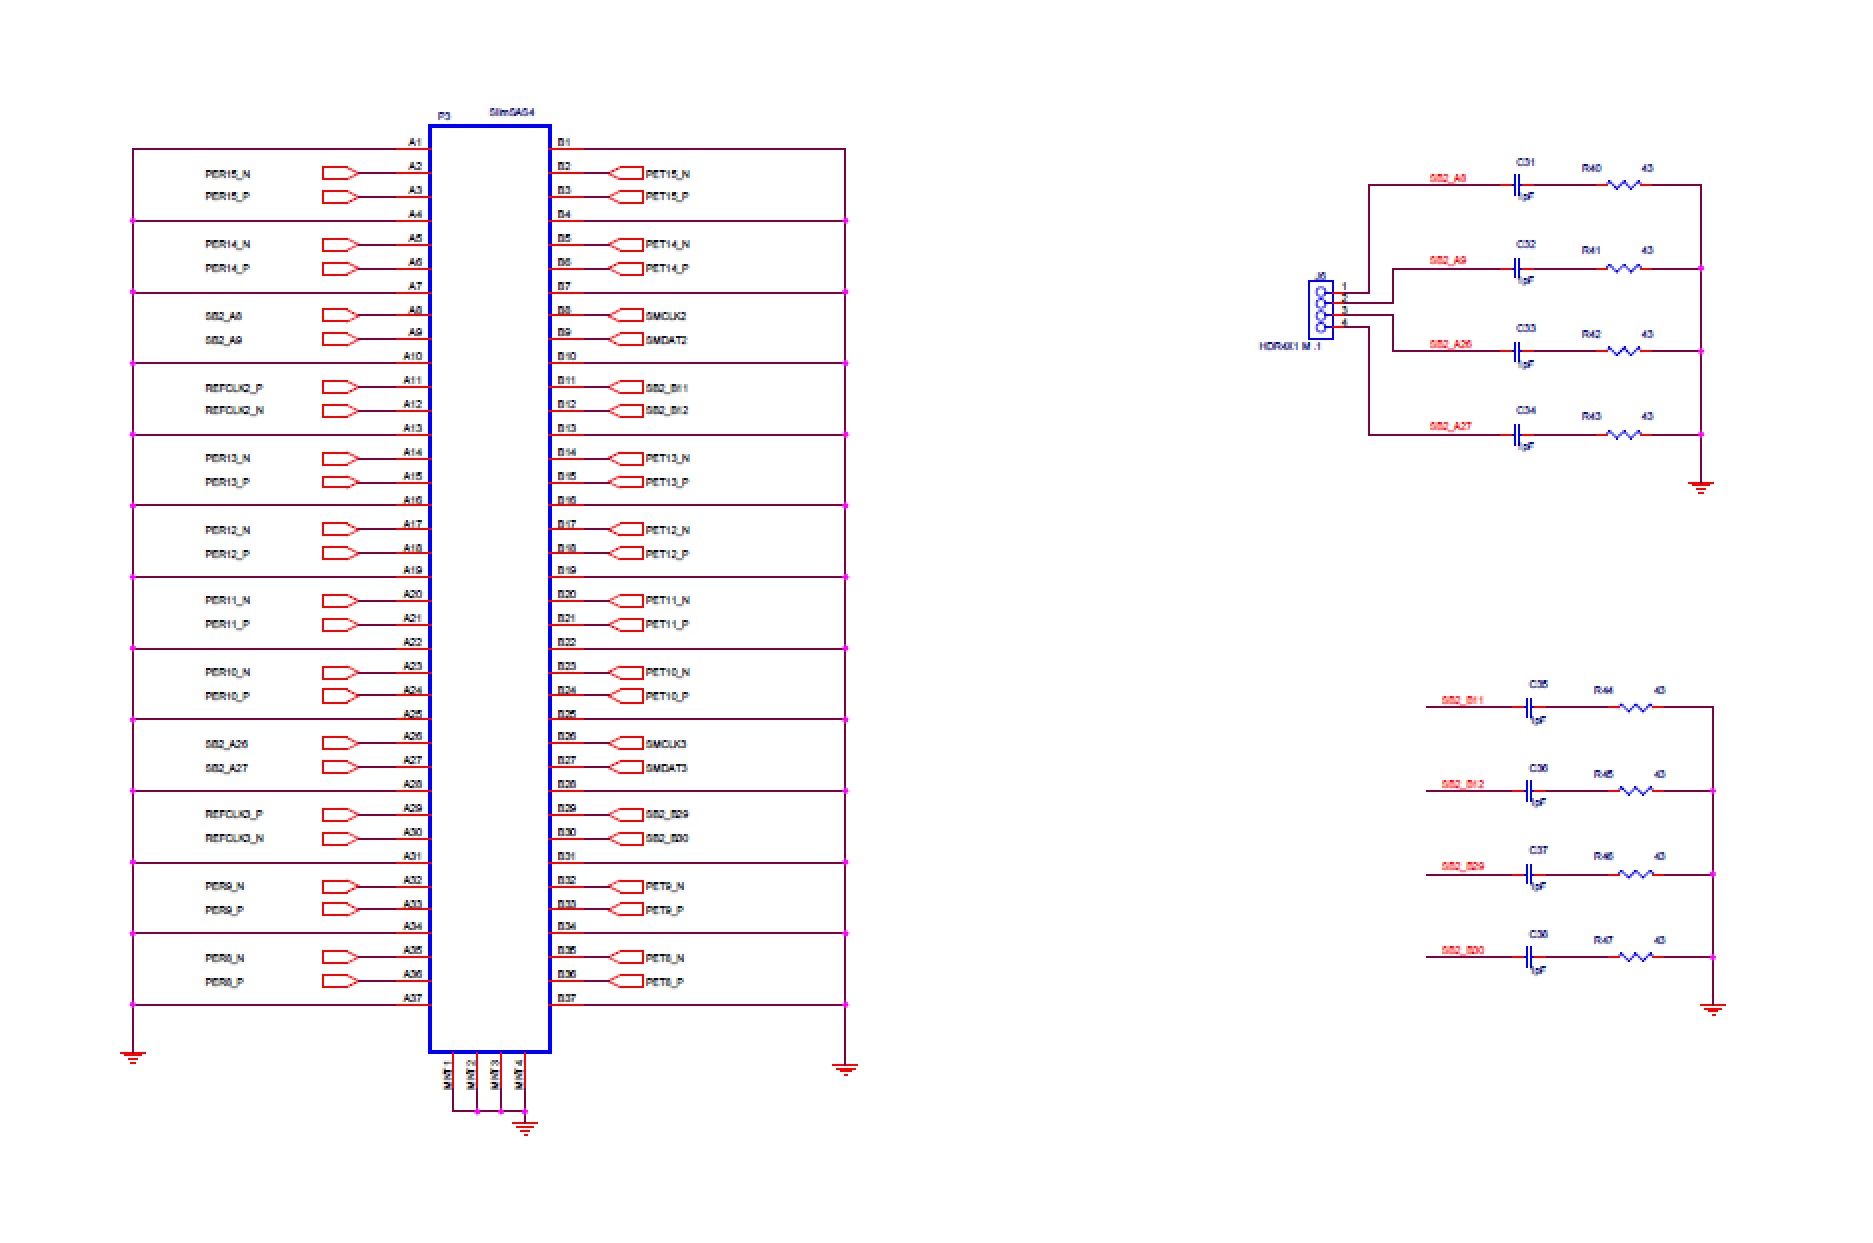The image size is (1873, 1243).
Task: Click the HDR4X1 header part label
Action: (x=1289, y=347)
